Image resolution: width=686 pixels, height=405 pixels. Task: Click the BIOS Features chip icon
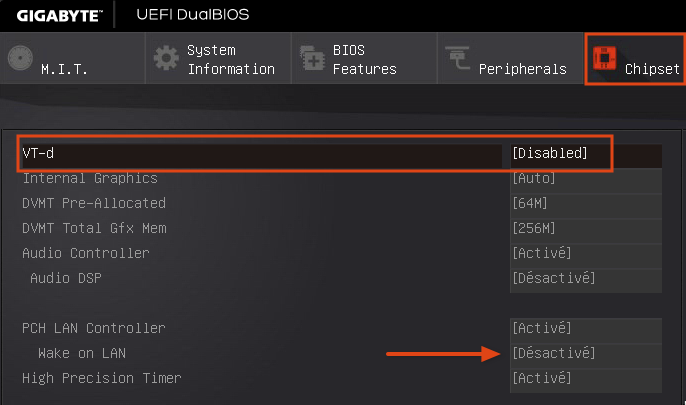[x=312, y=58]
